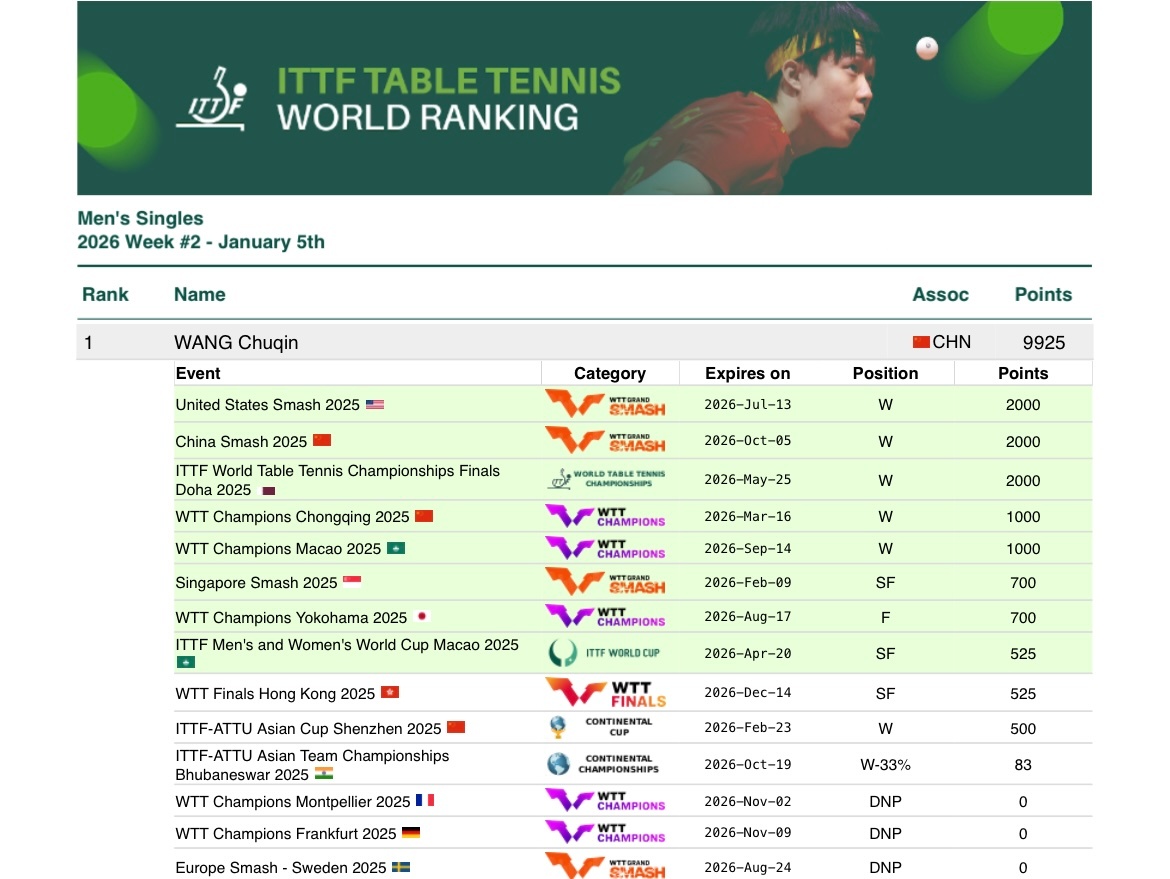The image size is (1170, 879).
Task: Click Macao flag under World Cup Macao 2025
Action: coord(185,662)
